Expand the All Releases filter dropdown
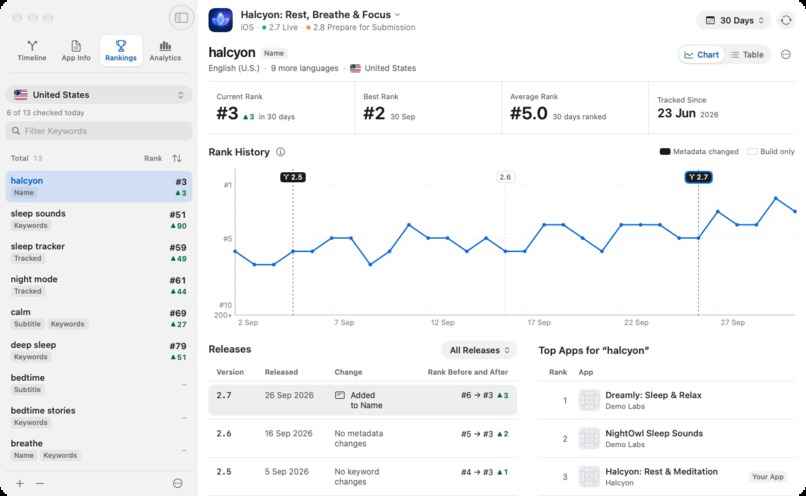The height and width of the screenshot is (496, 806). pyautogui.click(x=479, y=350)
